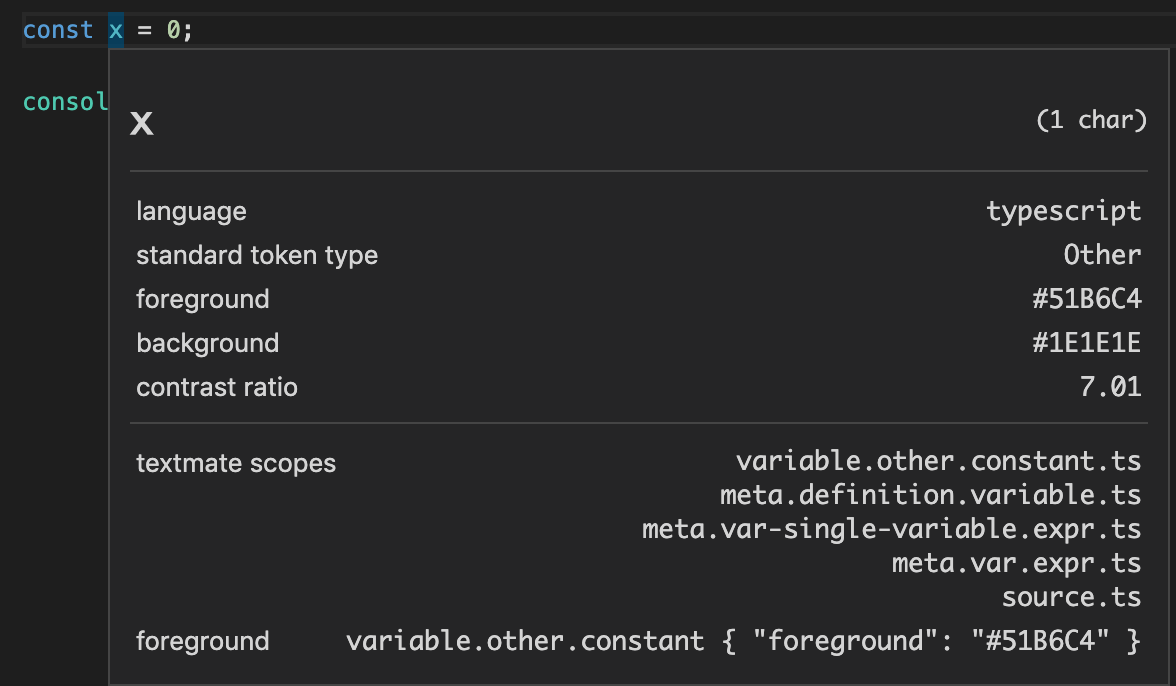This screenshot has width=1176, height=686.
Task: Select the standard token type row
Action: tap(257, 255)
